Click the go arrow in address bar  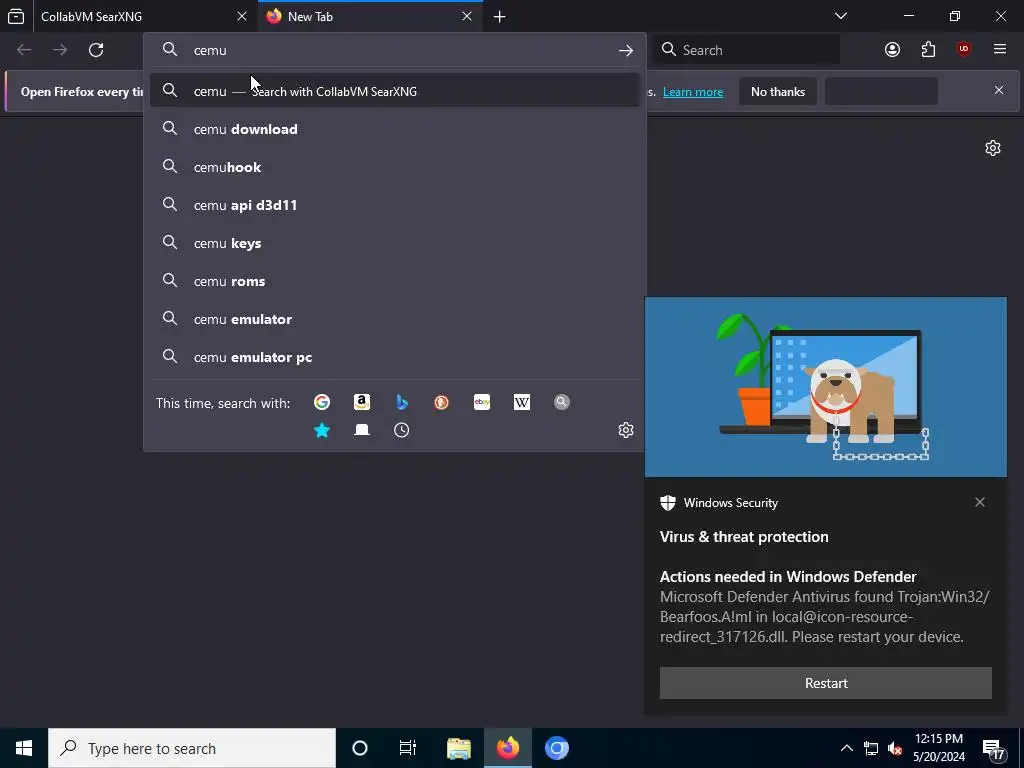click(626, 50)
